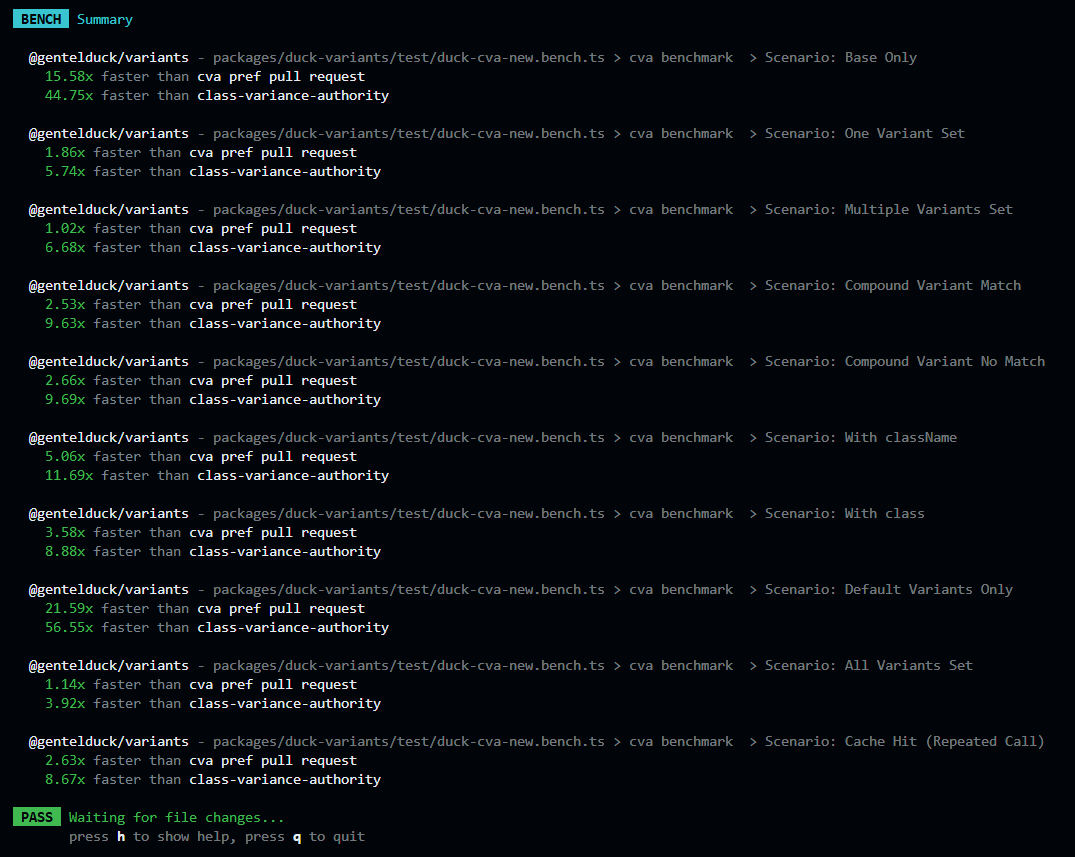Click bench file path in One Variant Set row
Image resolution: width=1075 pixels, height=857 pixels.
pyautogui.click(x=409, y=134)
